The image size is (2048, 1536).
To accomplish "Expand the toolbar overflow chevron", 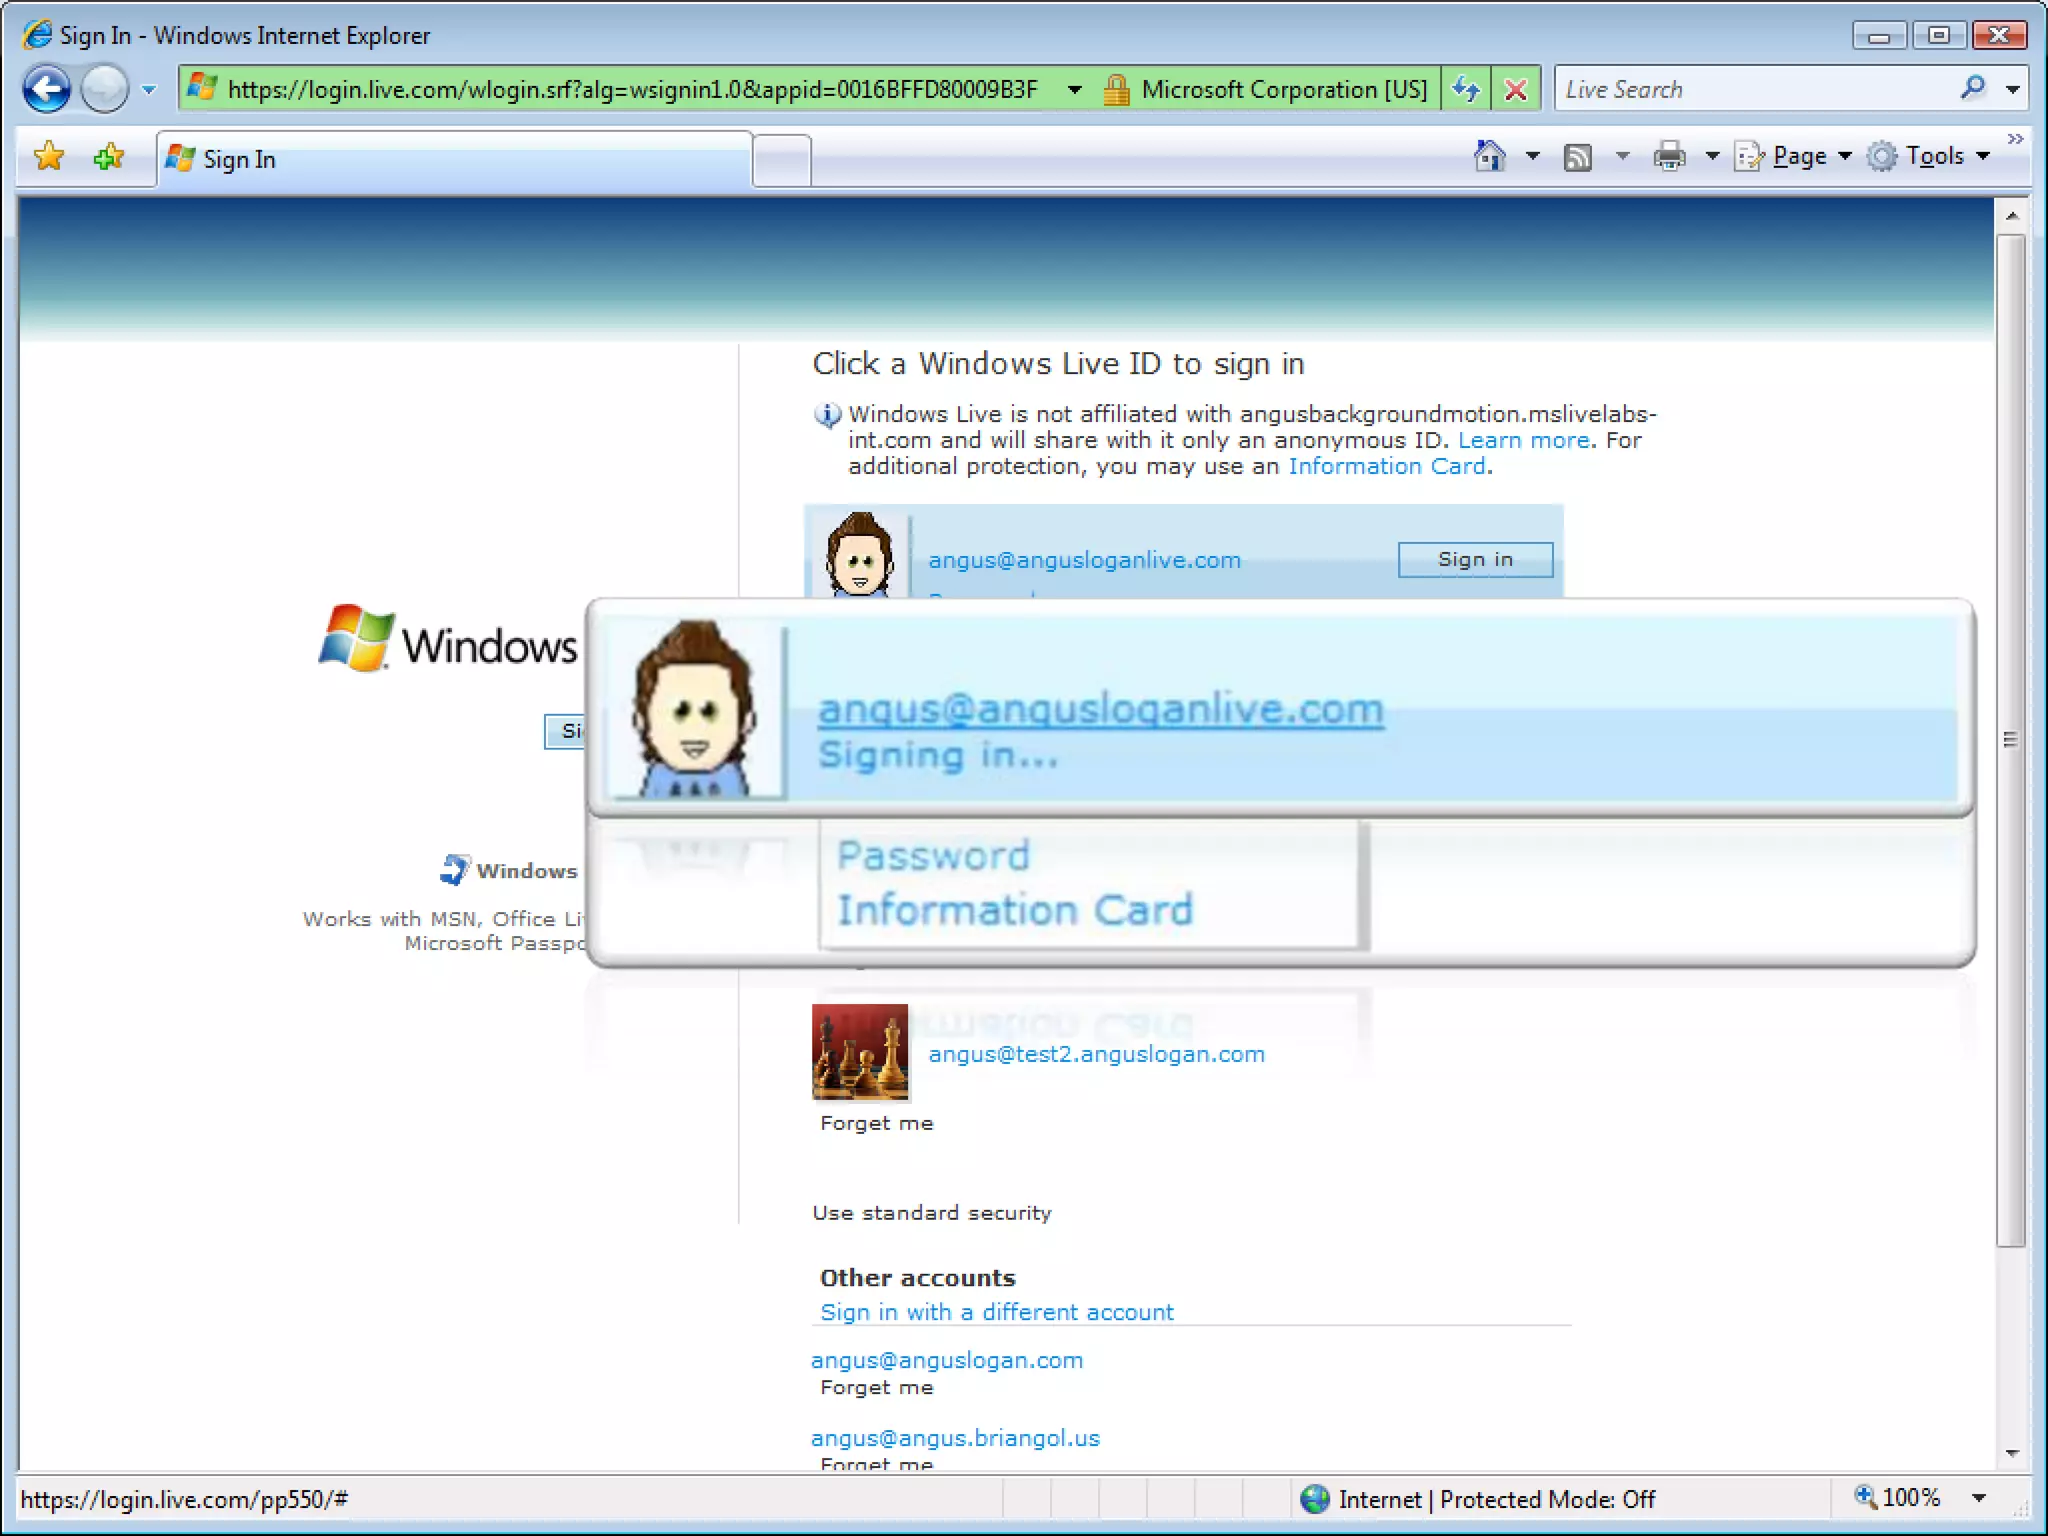I will 2015,139.
